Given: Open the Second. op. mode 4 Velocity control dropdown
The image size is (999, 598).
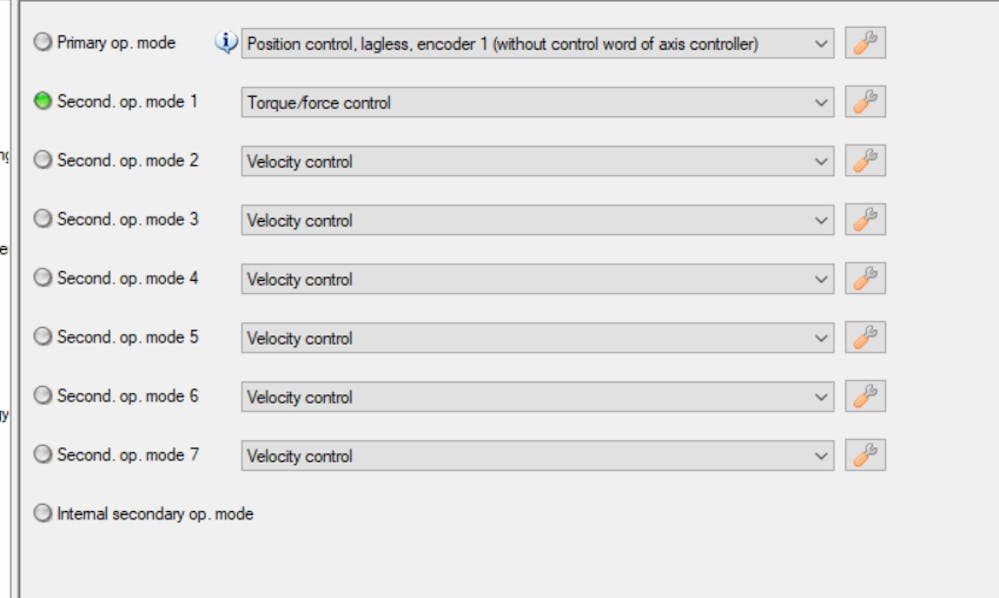Looking at the screenshot, I should tap(821, 280).
